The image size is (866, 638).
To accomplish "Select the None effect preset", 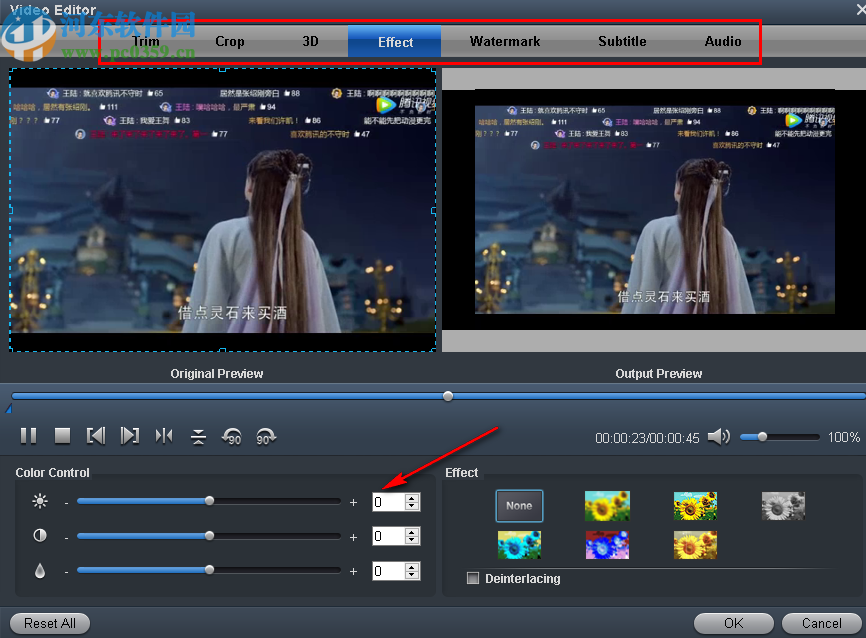I will [x=519, y=506].
